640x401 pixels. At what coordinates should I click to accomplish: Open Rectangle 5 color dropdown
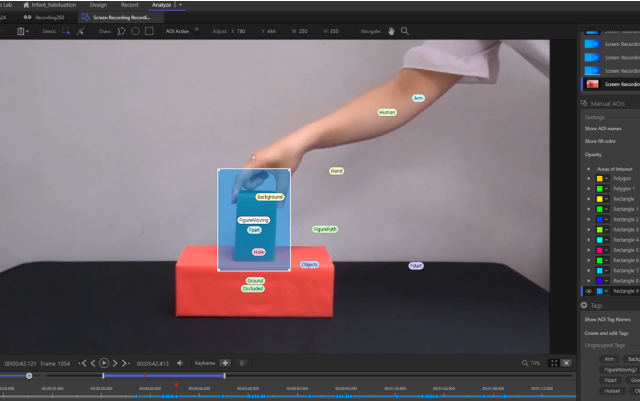[x=606, y=250]
